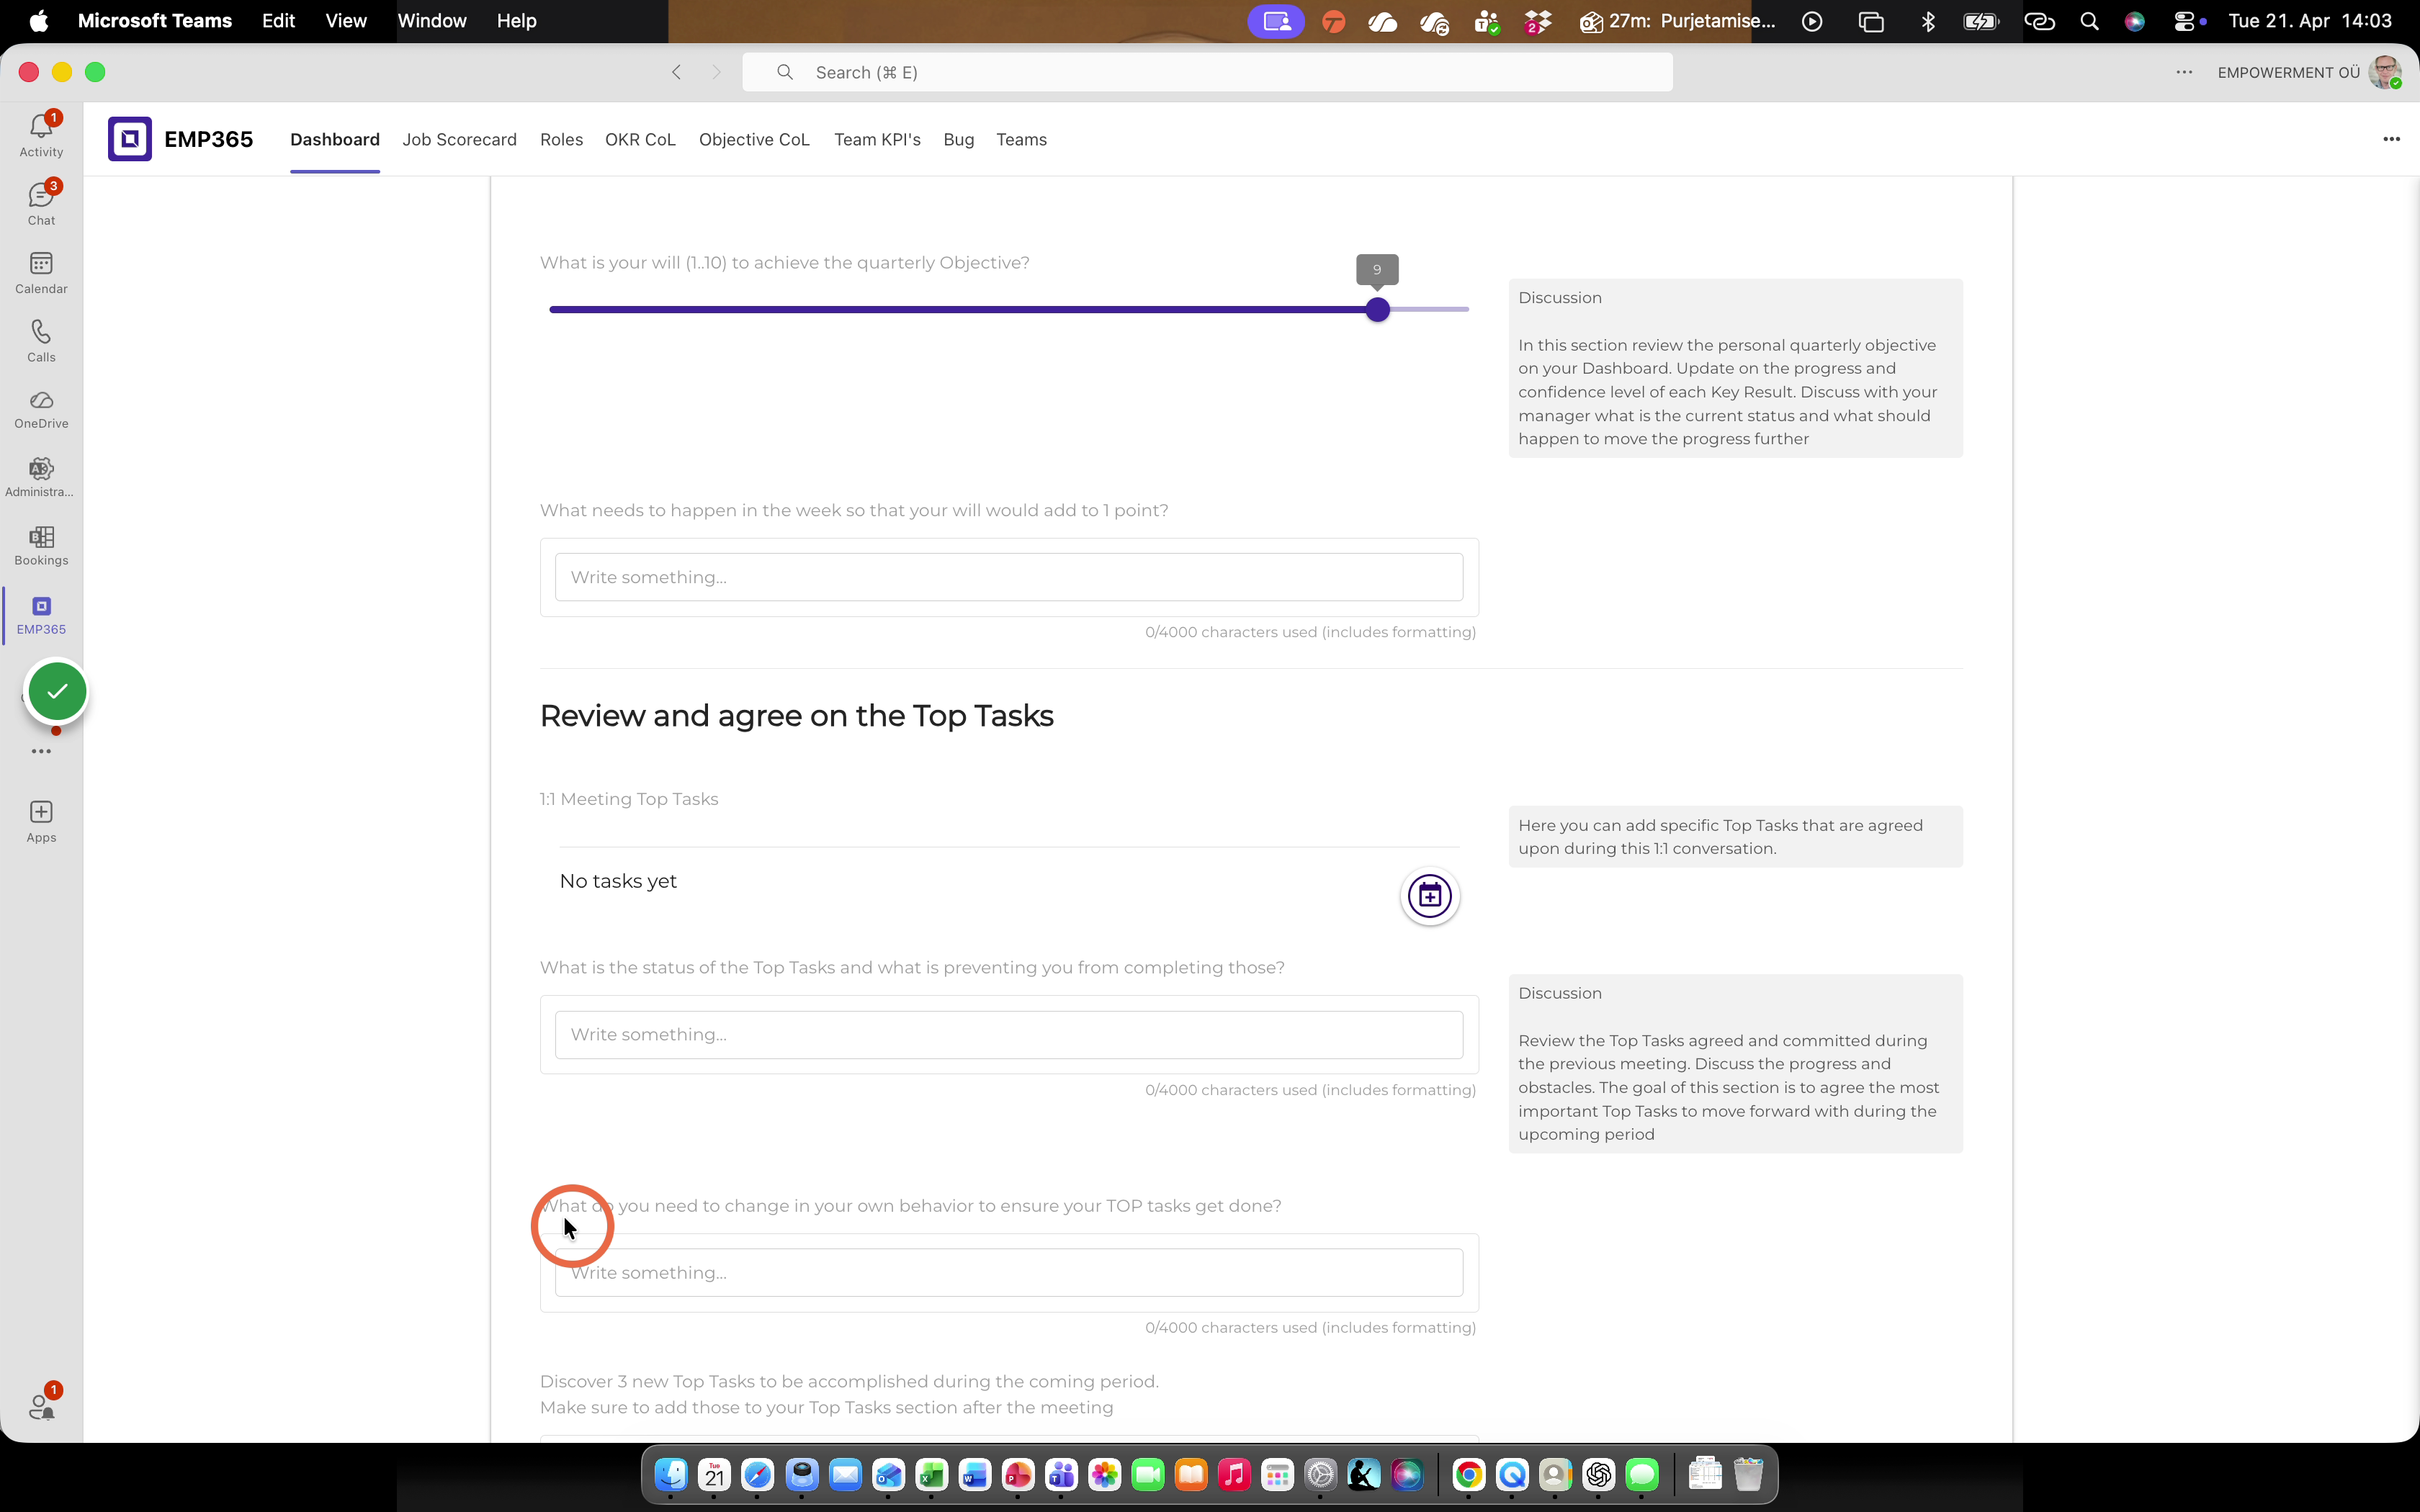
Task: Open Calendar in the Teams sidebar
Action: point(41,272)
